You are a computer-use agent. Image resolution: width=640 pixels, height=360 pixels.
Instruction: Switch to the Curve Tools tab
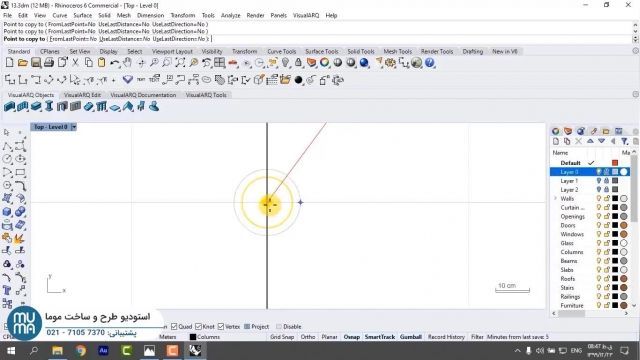281,51
